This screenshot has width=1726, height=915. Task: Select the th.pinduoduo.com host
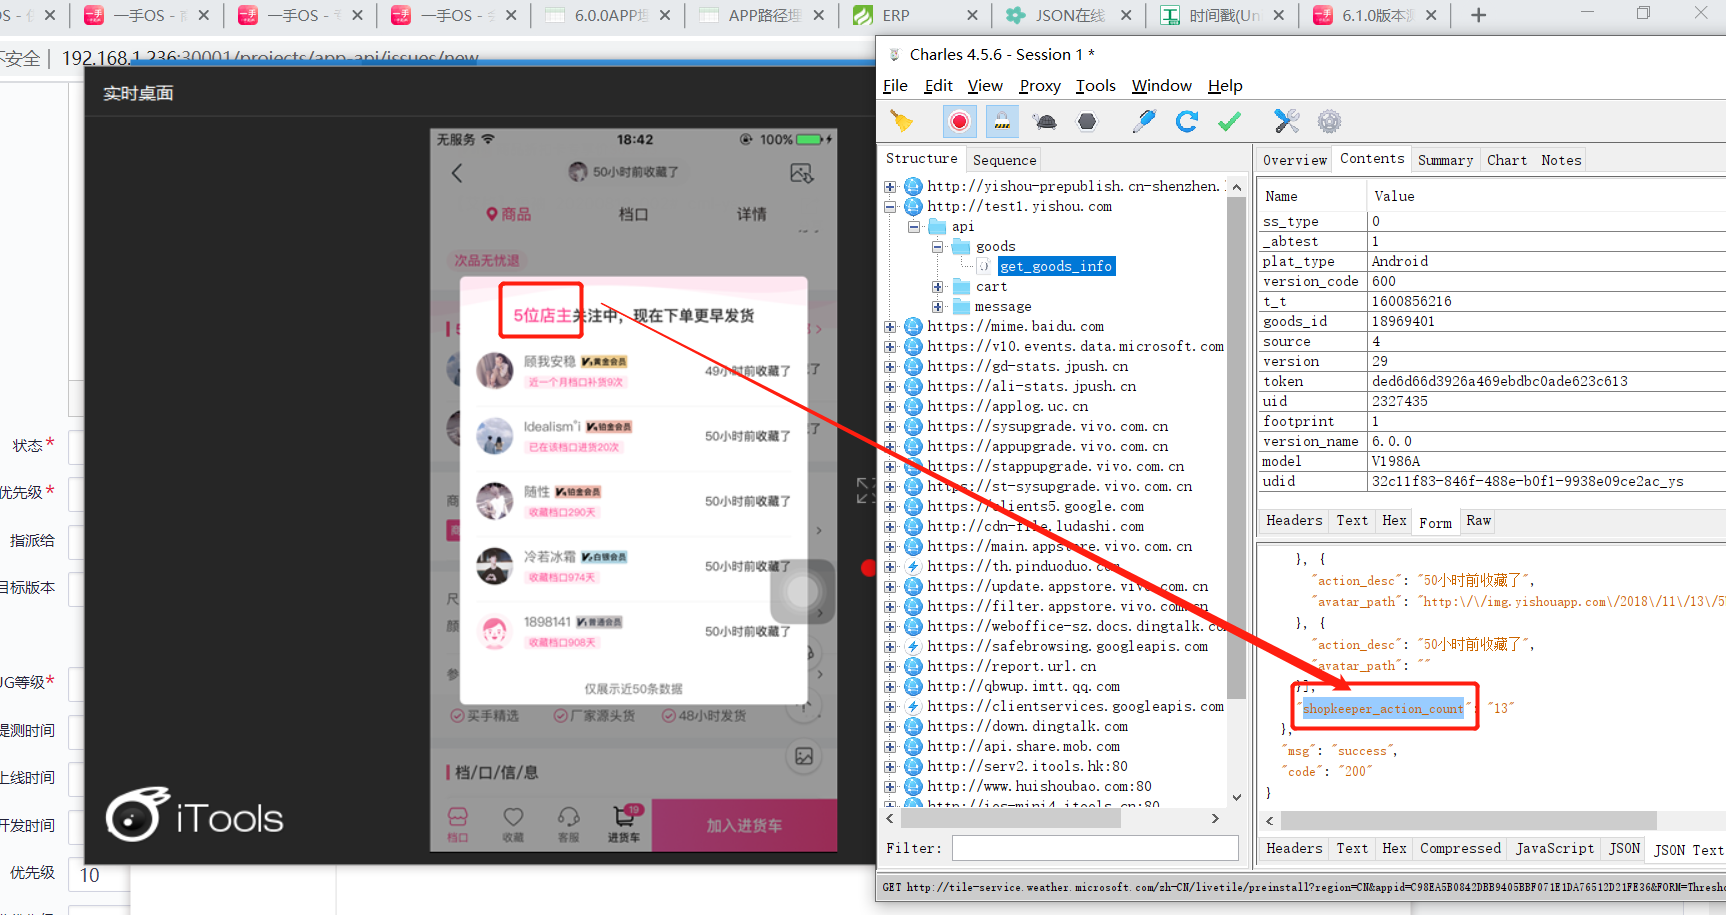coord(1022,566)
